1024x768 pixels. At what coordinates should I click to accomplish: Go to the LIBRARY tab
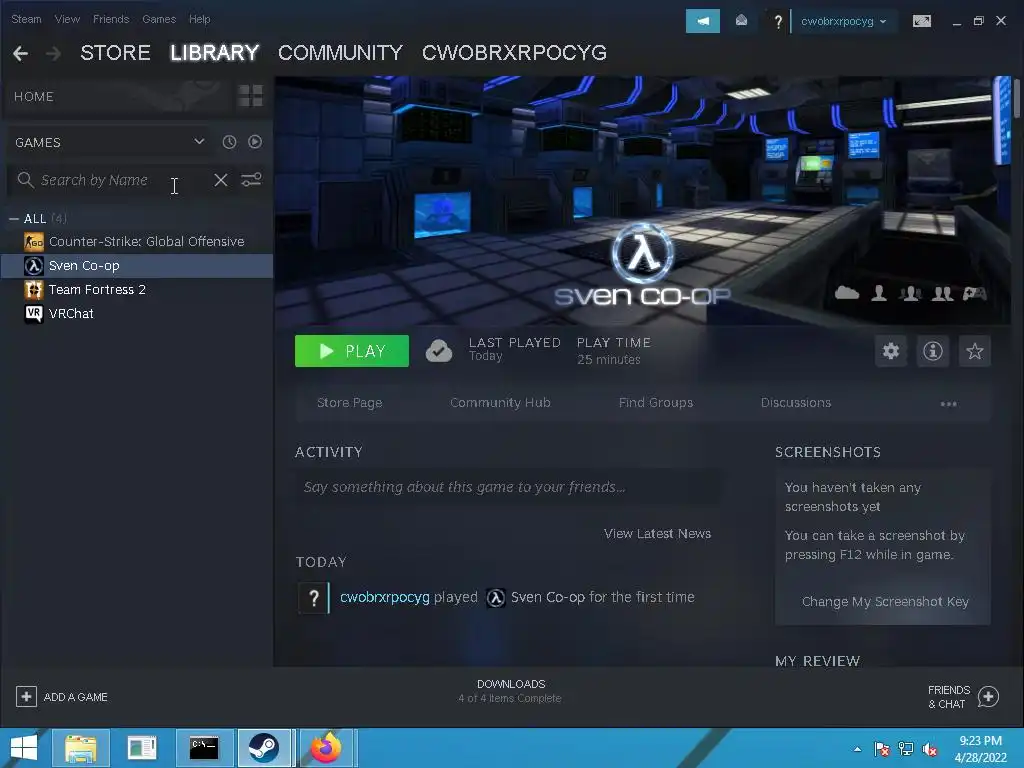[x=215, y=53]
